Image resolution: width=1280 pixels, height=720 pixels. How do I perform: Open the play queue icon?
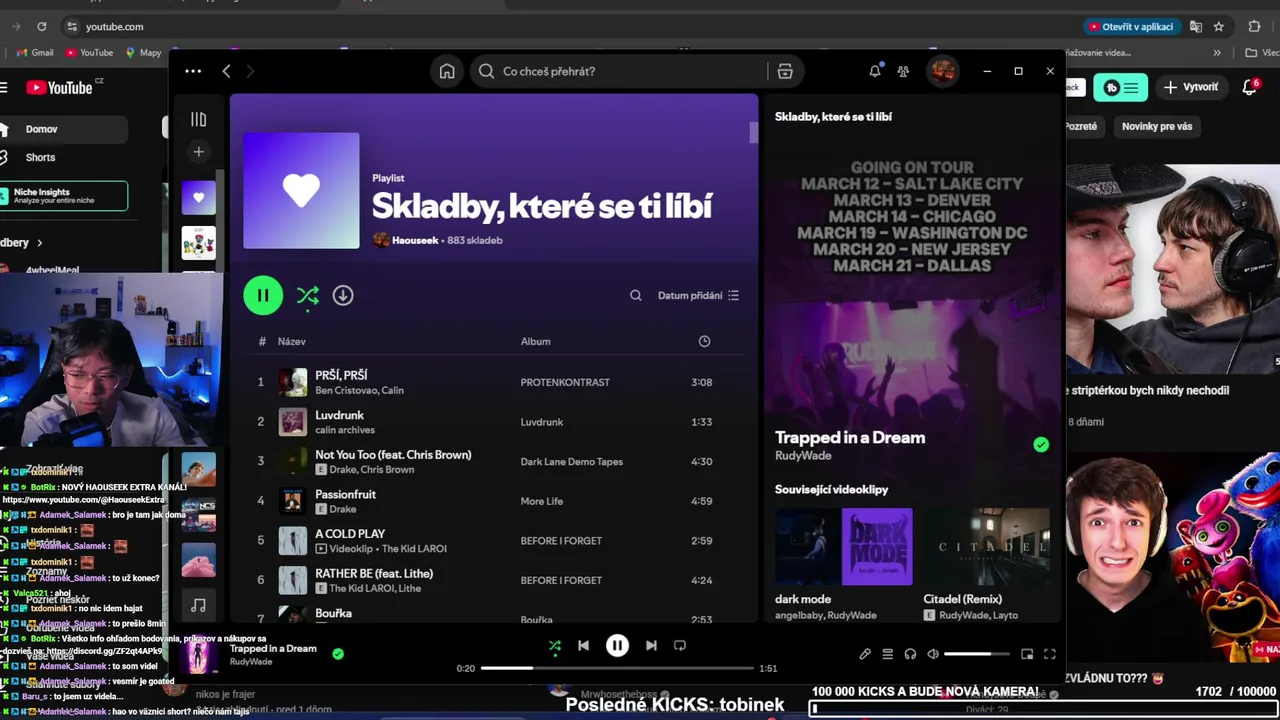887,654
